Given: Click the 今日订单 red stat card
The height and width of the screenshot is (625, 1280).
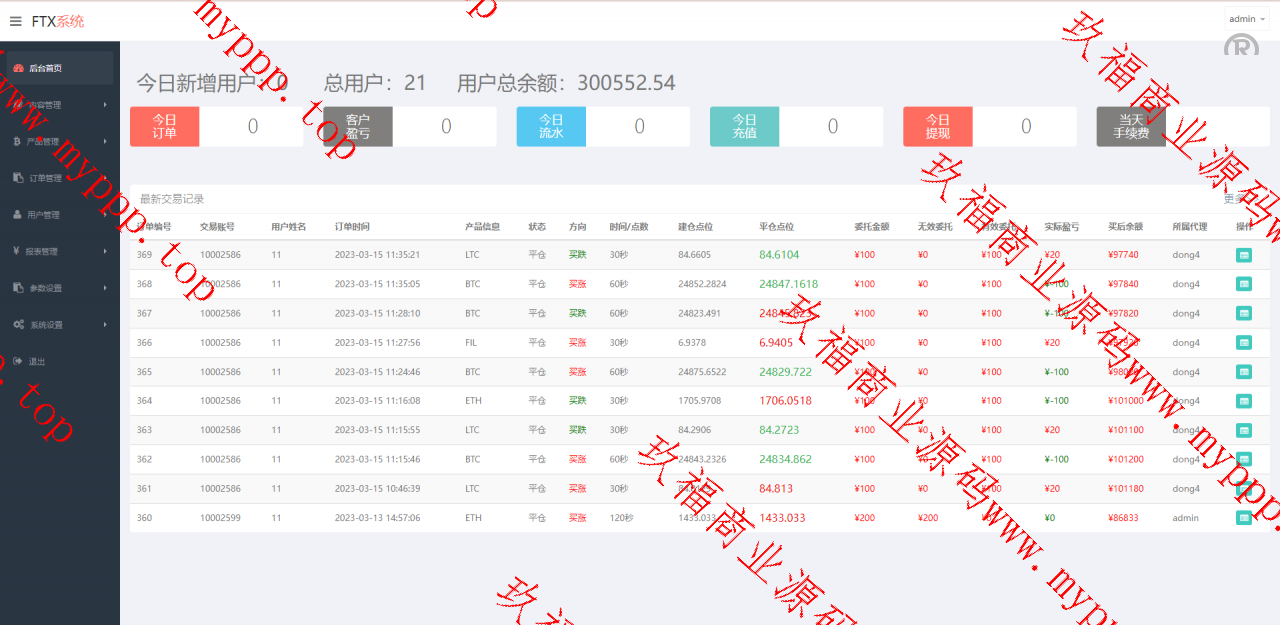Looking at the screenshot, I should point(165,127).
